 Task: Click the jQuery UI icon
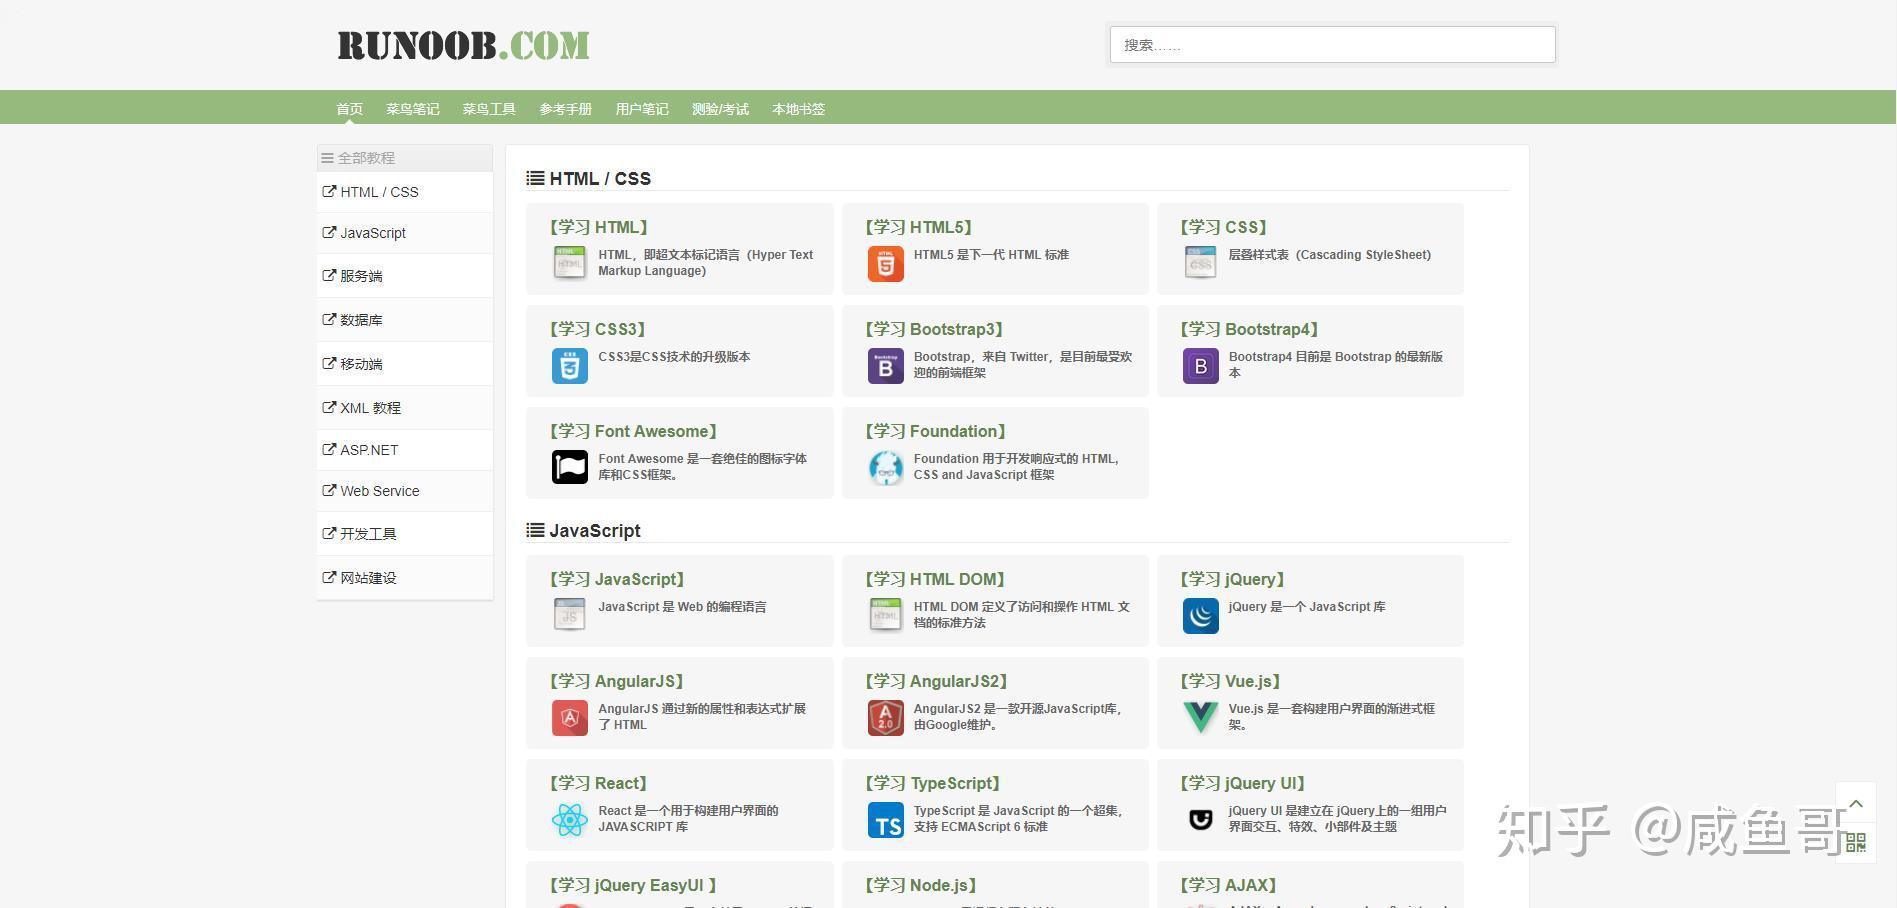pos(1200,820)
